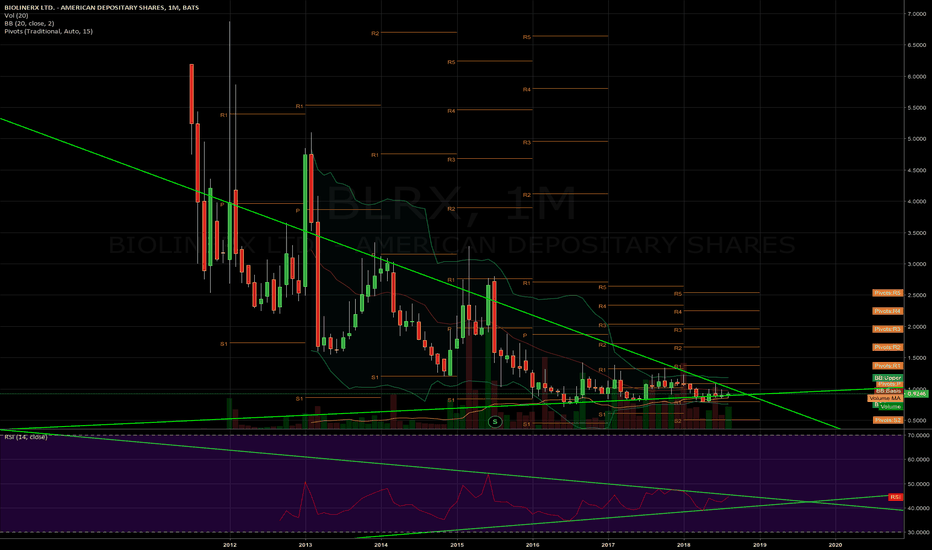Click the Pivots:R1 price label
The image size is (932, 550).
887,366
